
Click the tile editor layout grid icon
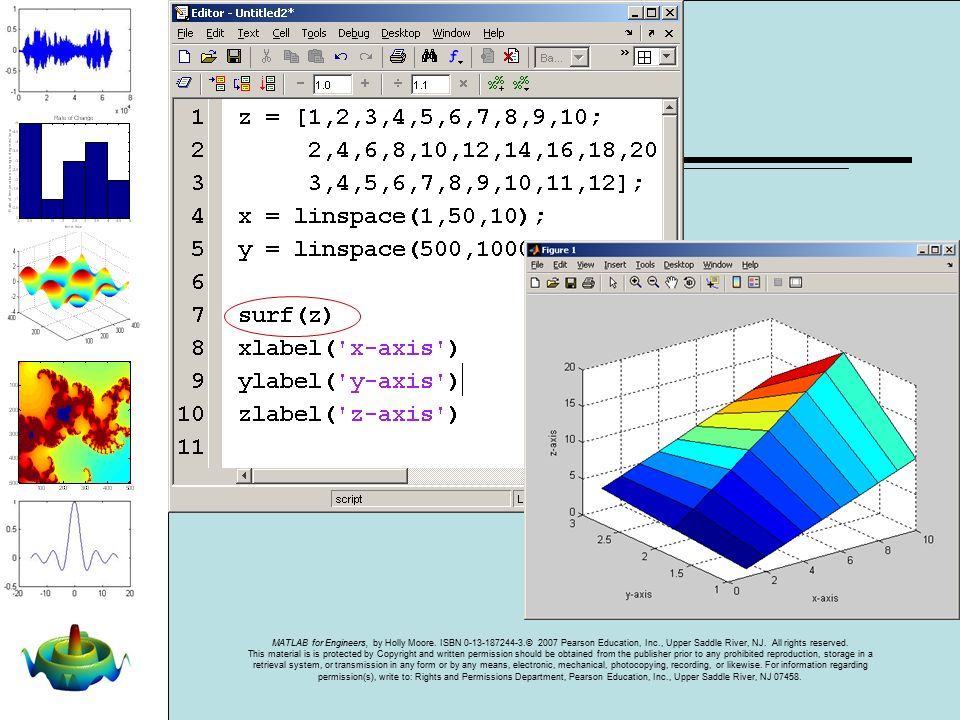[x=644, y=58]
